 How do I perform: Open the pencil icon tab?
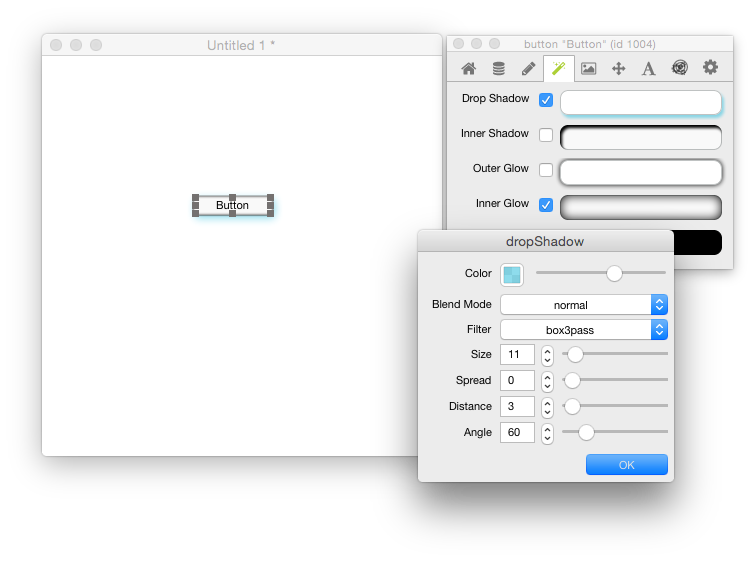tap(528, 68)
